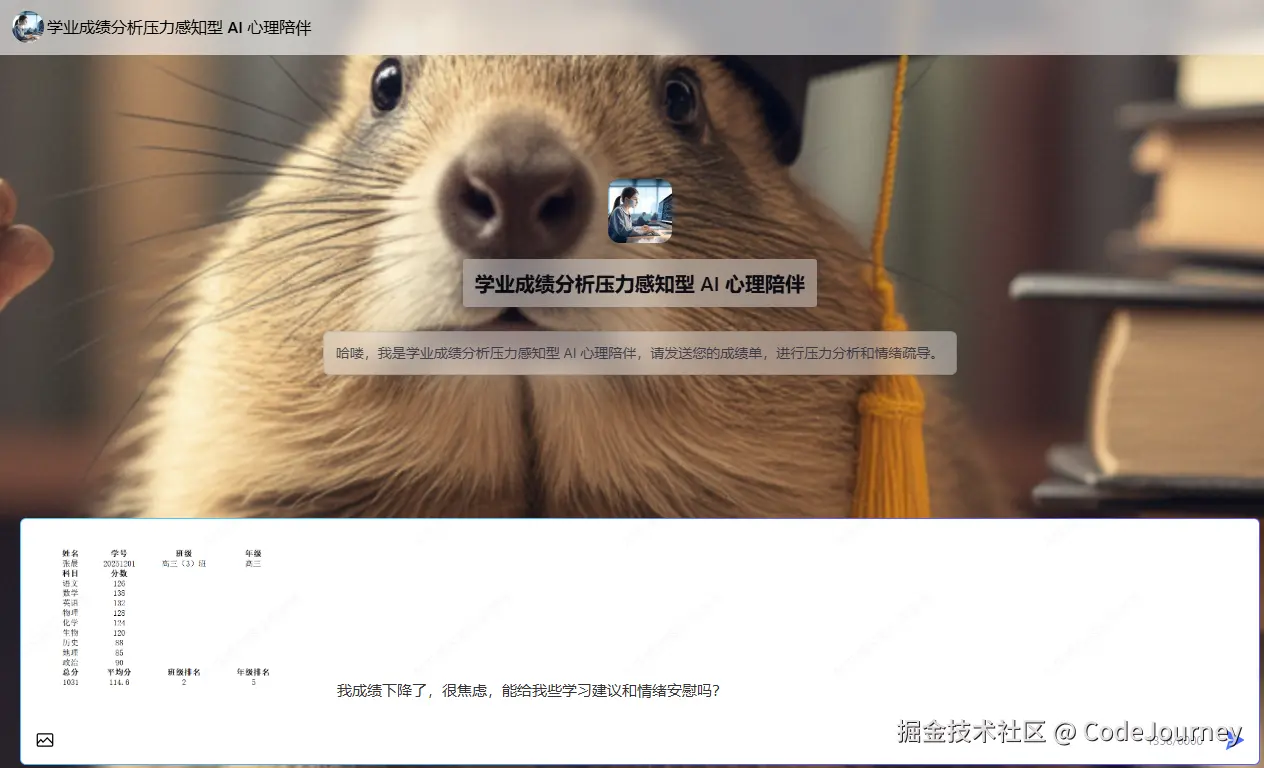Select the picture attachment icon bottom-left of chat box
The height and width of the screenshot is (768, 1264).
click(x=44, y=740)
